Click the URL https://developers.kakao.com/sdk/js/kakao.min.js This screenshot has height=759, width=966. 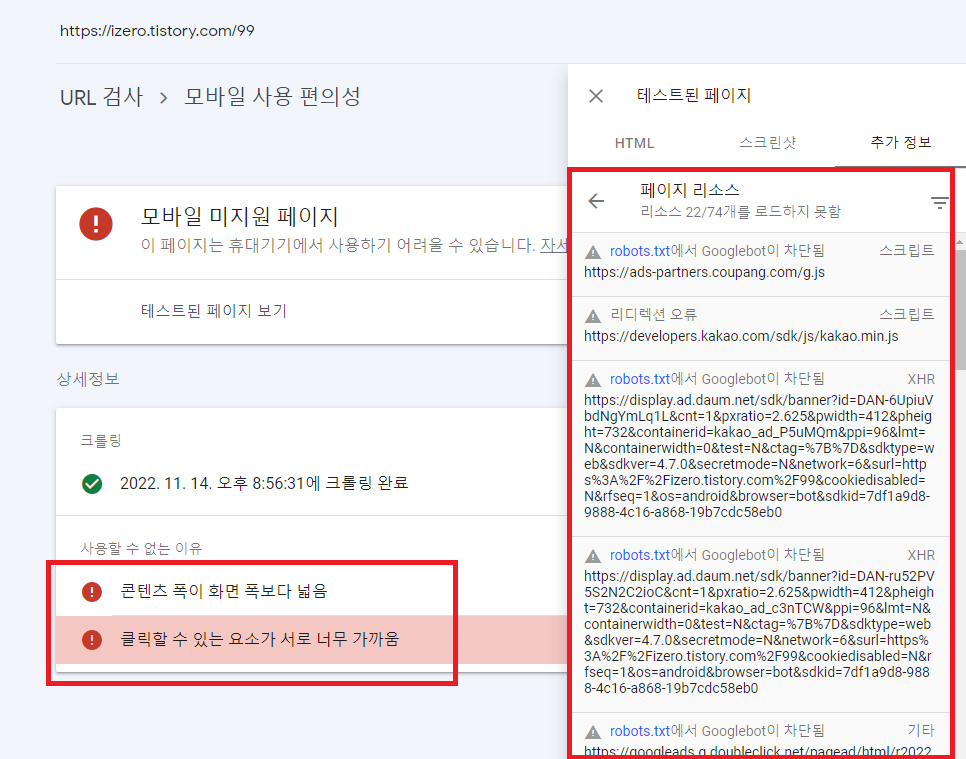741,336
